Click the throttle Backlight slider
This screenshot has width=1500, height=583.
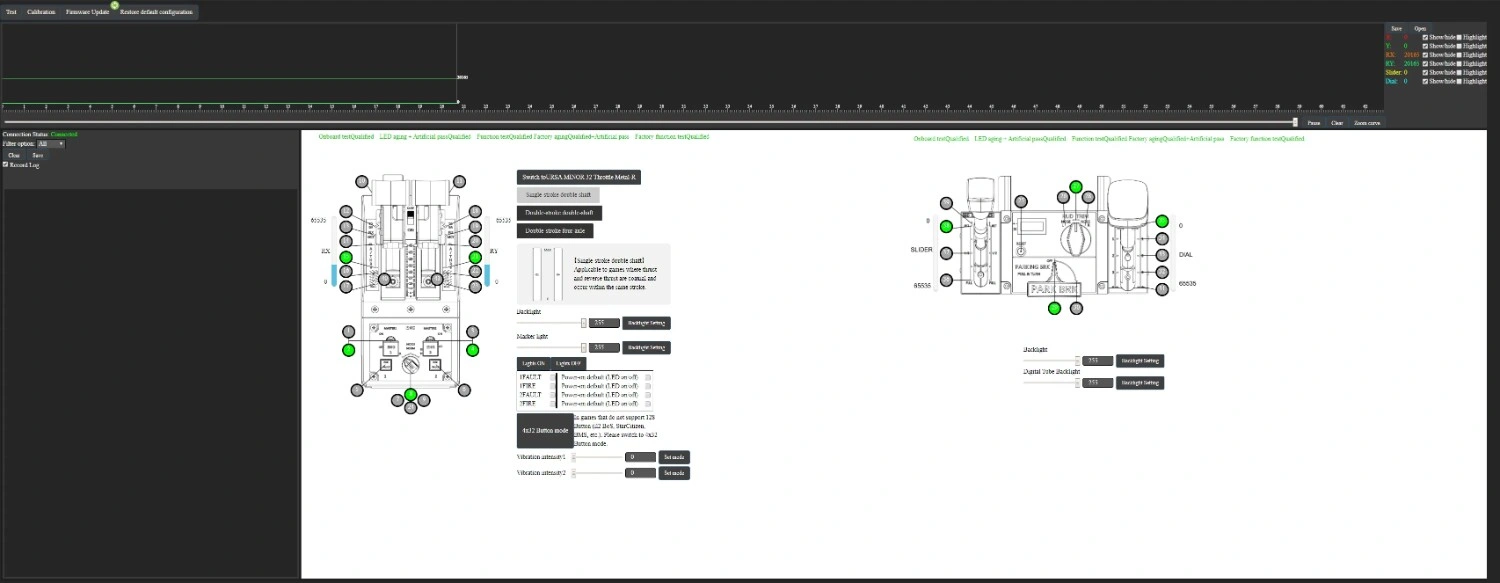pyautogui.click(x=552, y=323)
